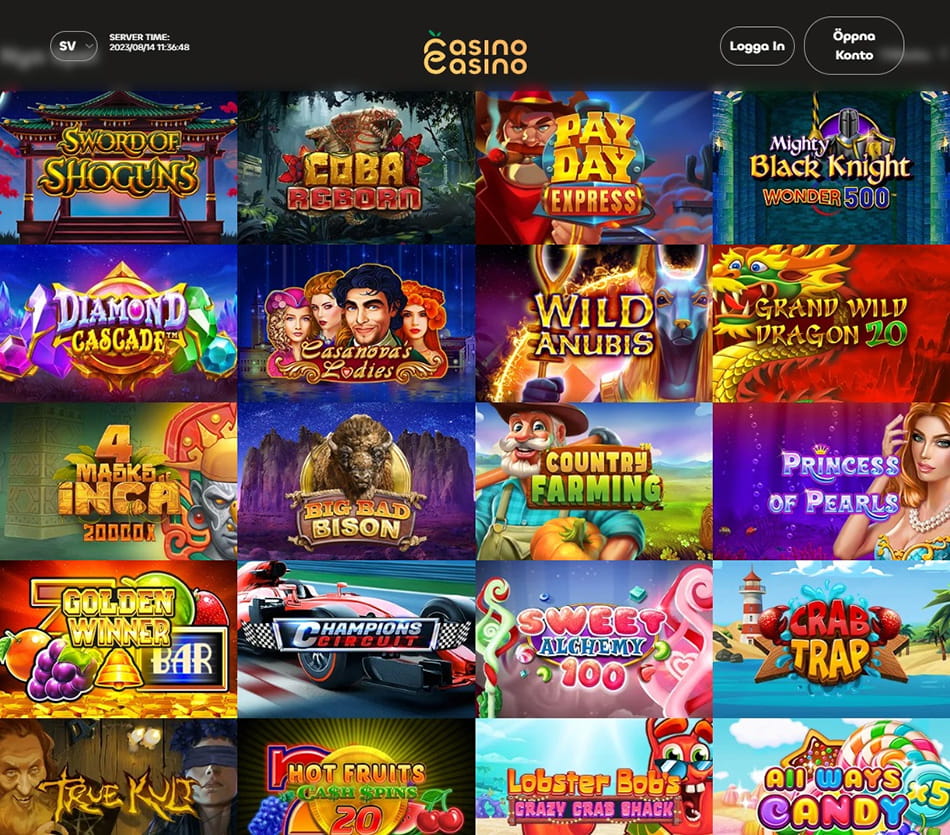Open Grand Wild Dragon 20
The height and width of the screenshot is (835, 950).
click(831, 323)
